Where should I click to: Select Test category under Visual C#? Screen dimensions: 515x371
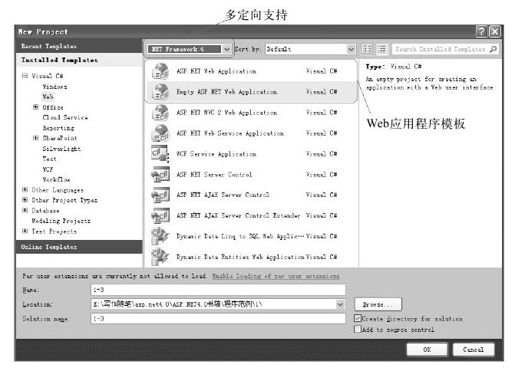click(x=49, y=159)
